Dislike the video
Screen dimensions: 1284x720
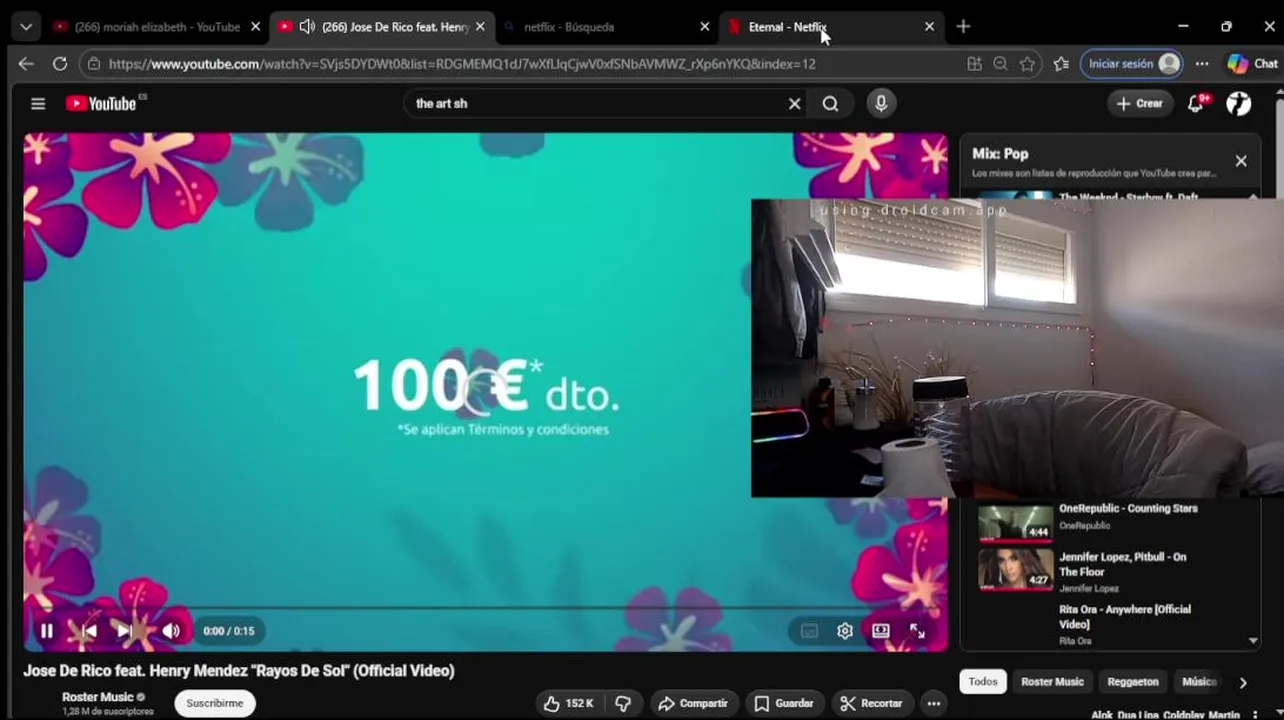point(623,703)
